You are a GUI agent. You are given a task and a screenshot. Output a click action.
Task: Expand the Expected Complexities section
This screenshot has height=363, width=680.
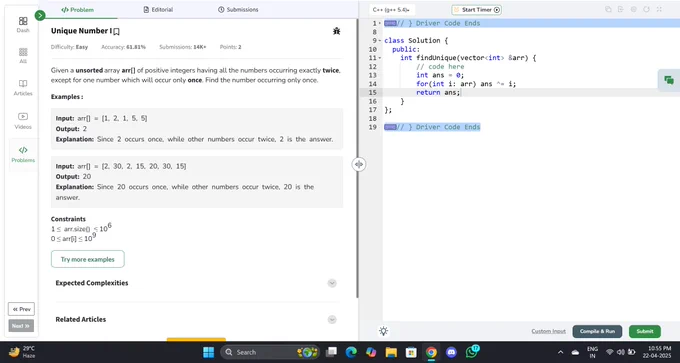(x=332, y=283)
